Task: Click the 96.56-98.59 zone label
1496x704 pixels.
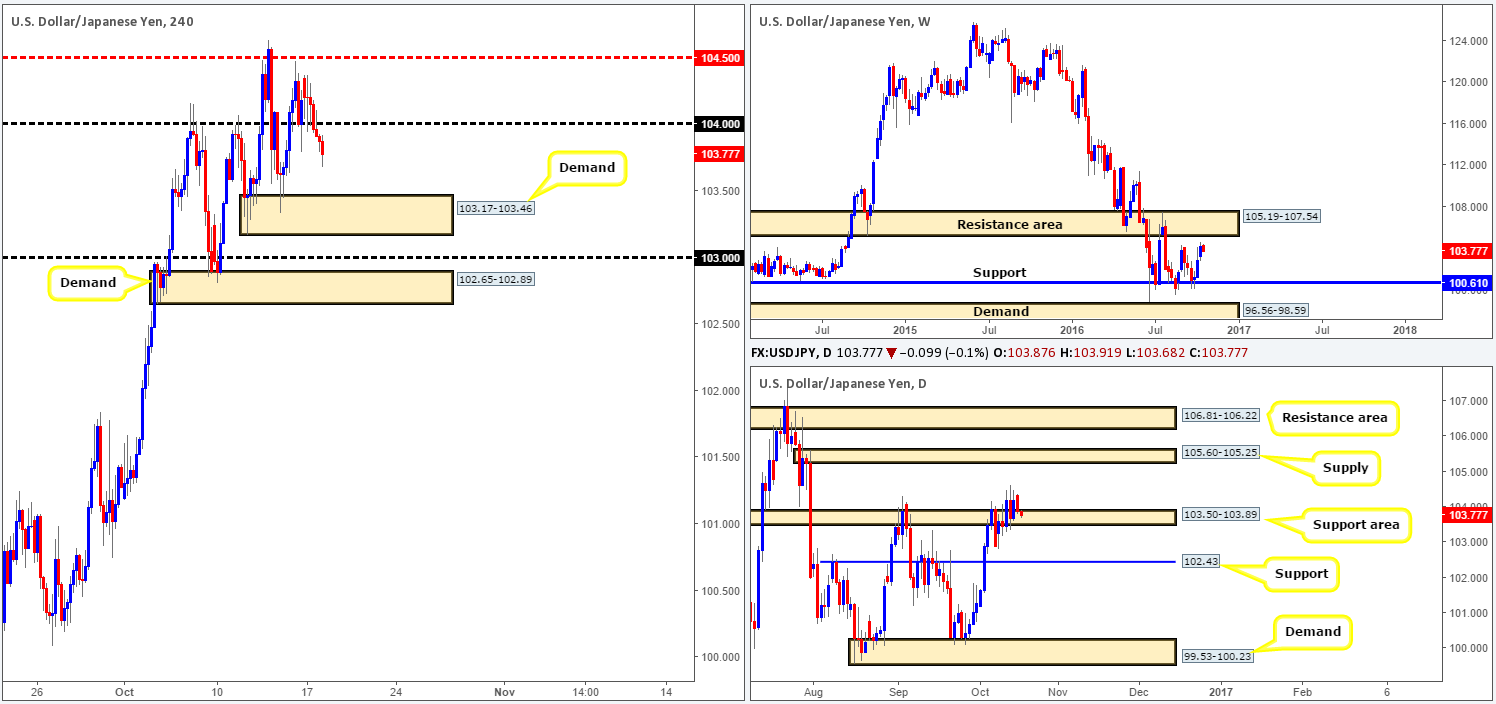Action: pos(1275,311)
